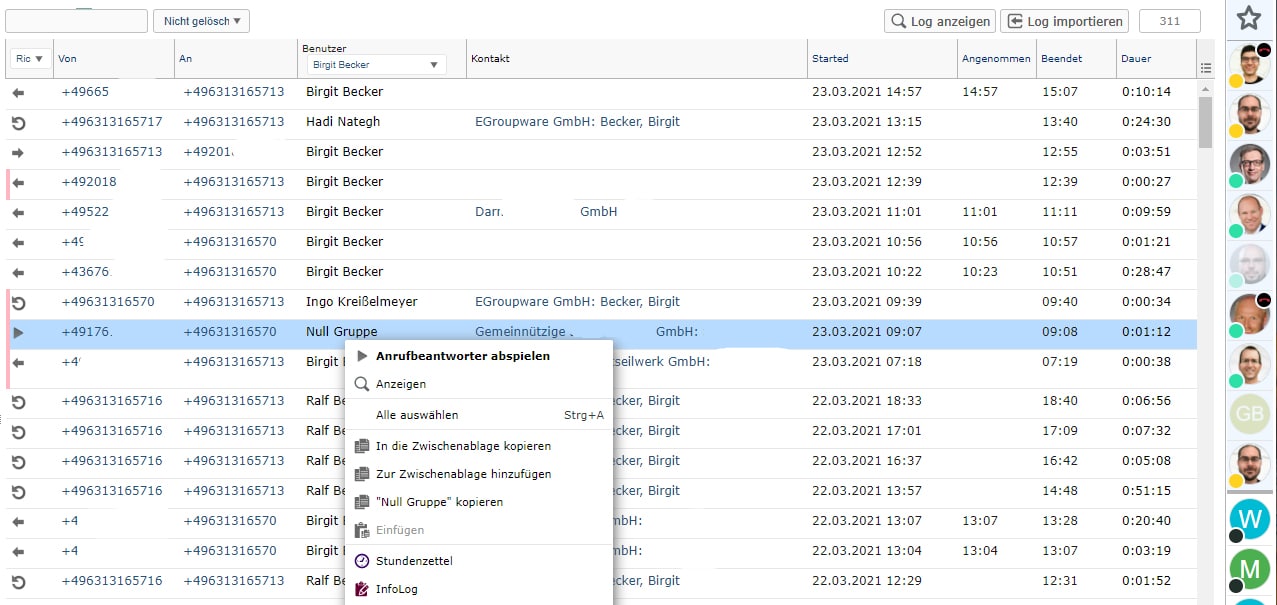Screen dimensions: 1277x605
Task: Click the outgoing arrow icon on the 12:52 call
Action: pos(18,152)
